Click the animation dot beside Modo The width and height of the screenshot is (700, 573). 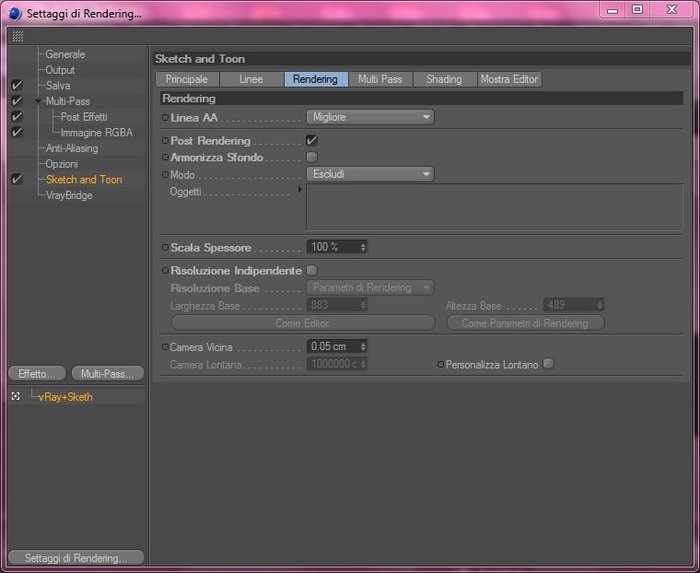click(x=165, y=174)
